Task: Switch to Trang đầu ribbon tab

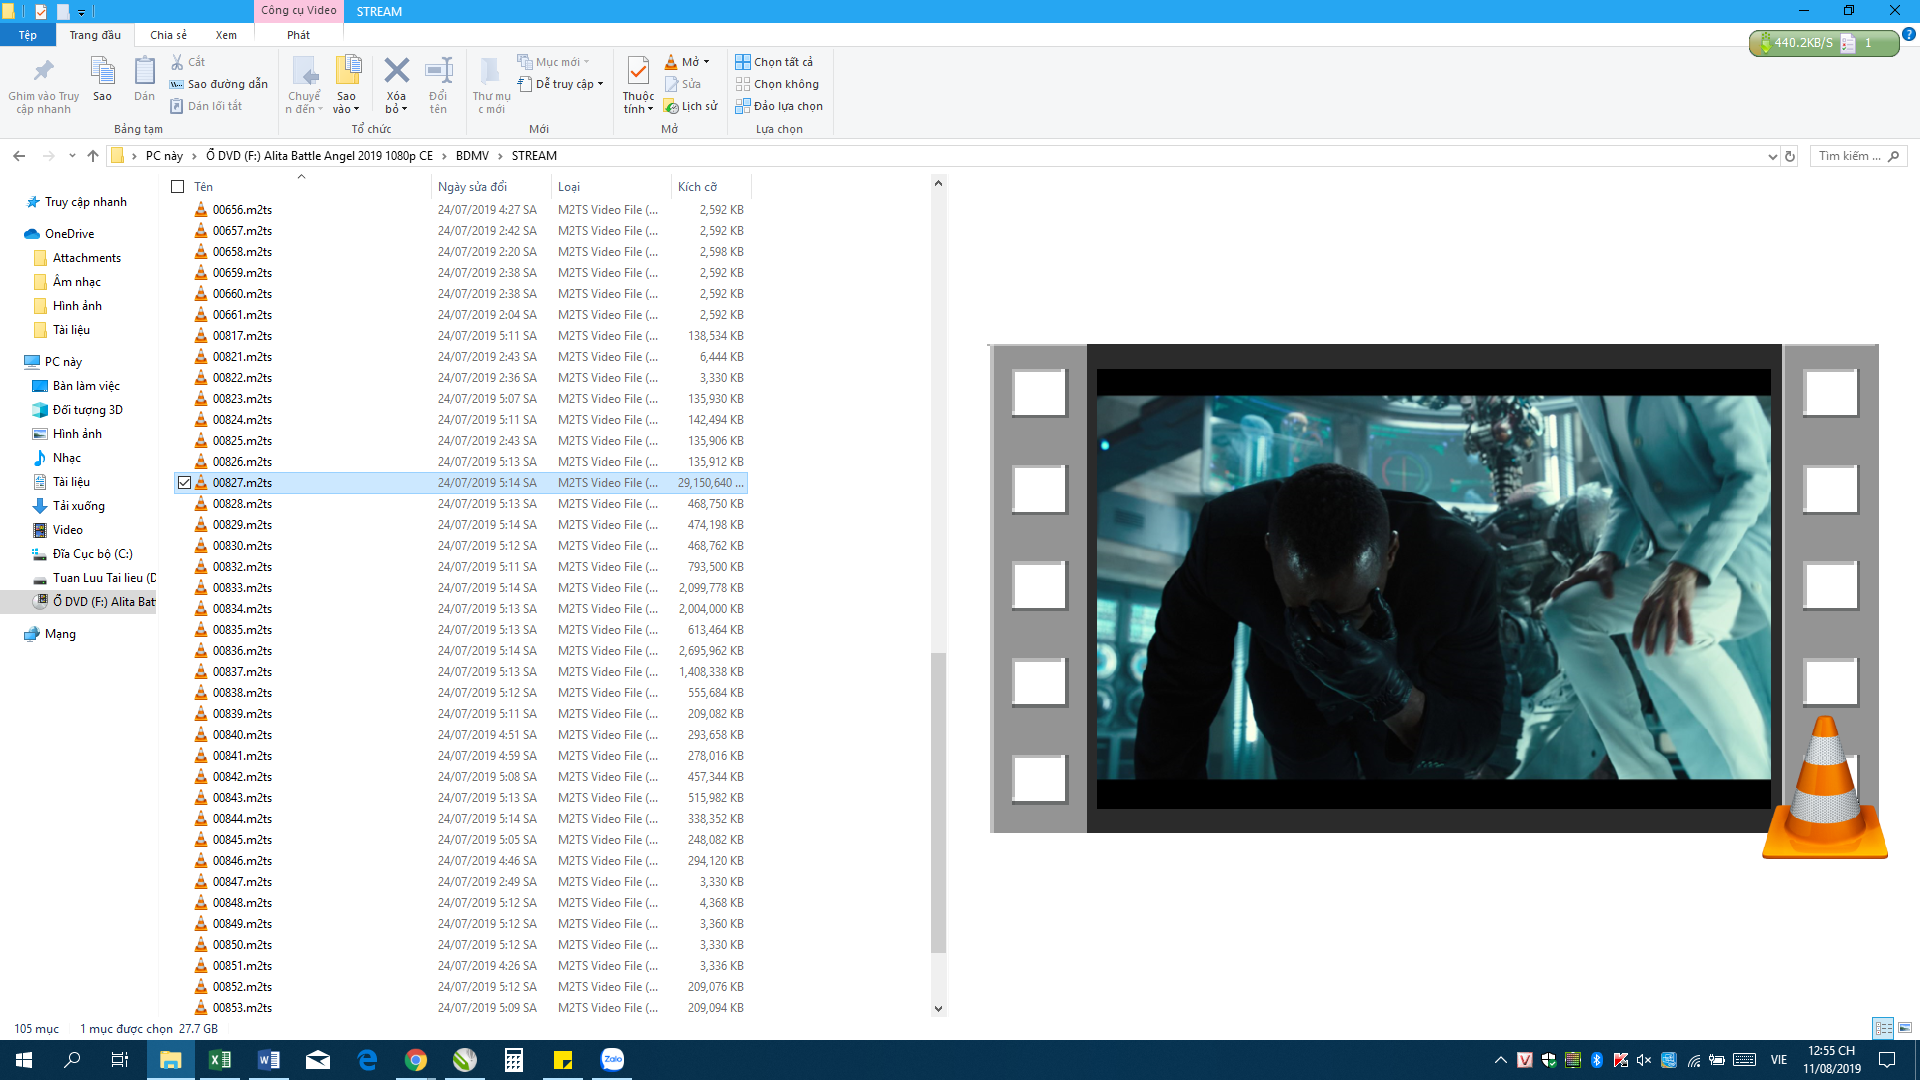Action: pyautogui.click(x=95, y=35)
